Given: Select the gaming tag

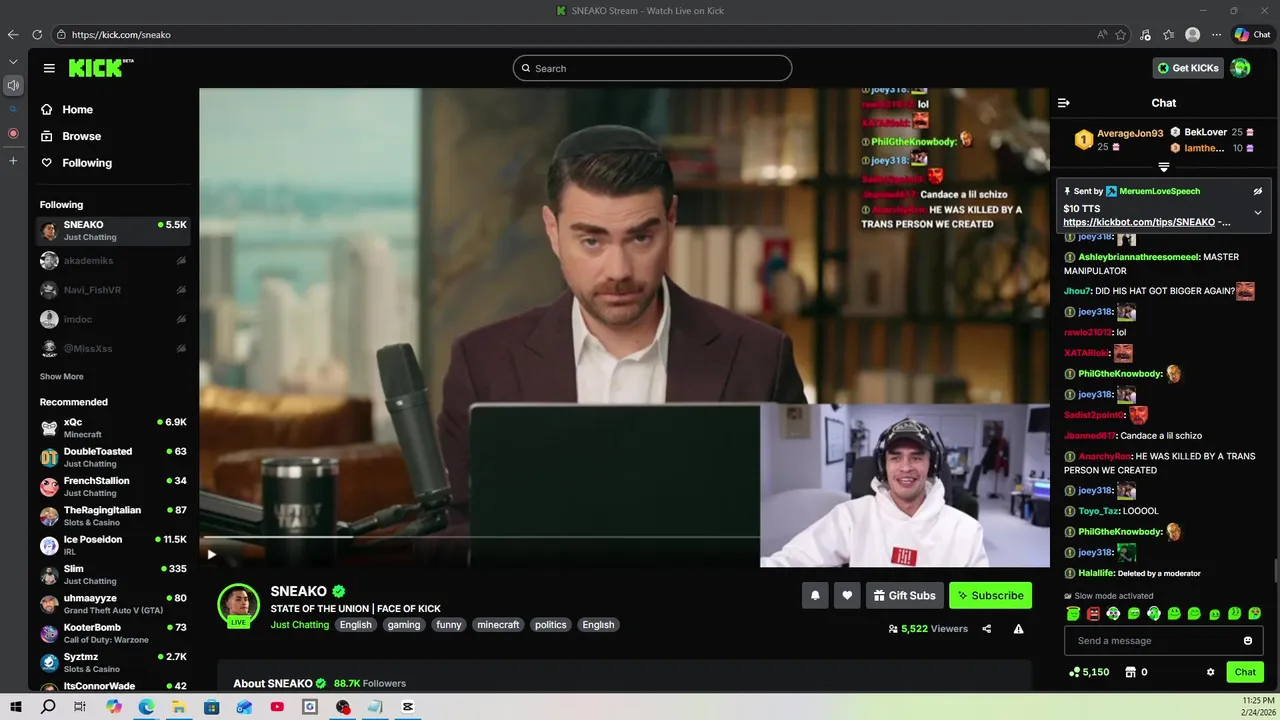Looking at the screenshot, I should [x=404, y=625].
